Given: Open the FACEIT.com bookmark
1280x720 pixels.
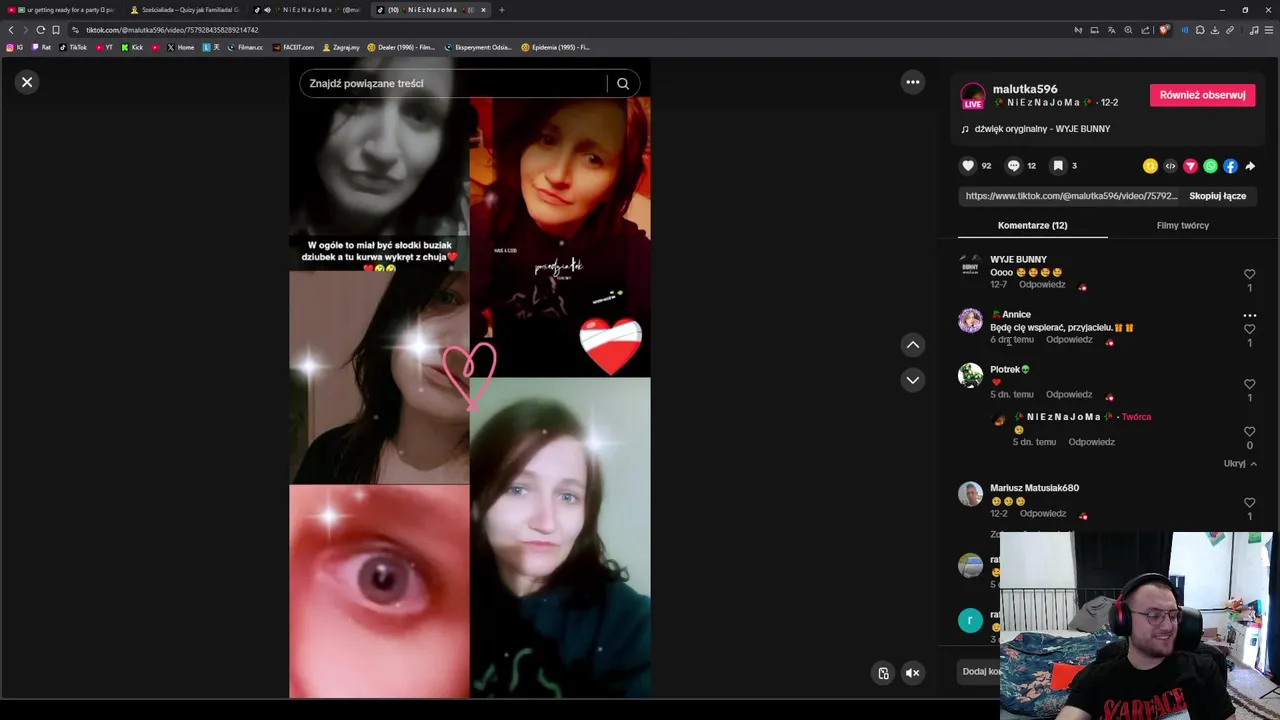Looking at the screenshot, I should (293, 47).
